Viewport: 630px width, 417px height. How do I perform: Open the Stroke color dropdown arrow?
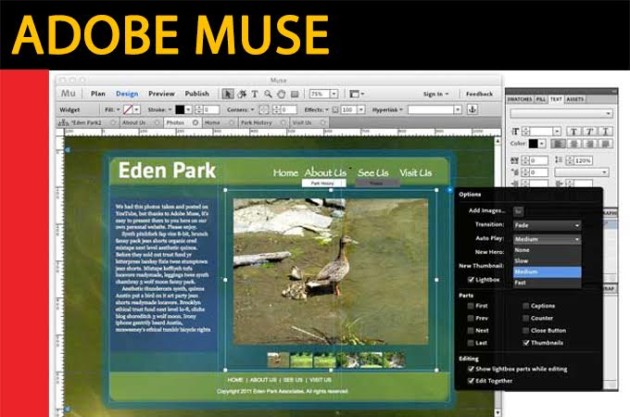(x=188, y=110)
